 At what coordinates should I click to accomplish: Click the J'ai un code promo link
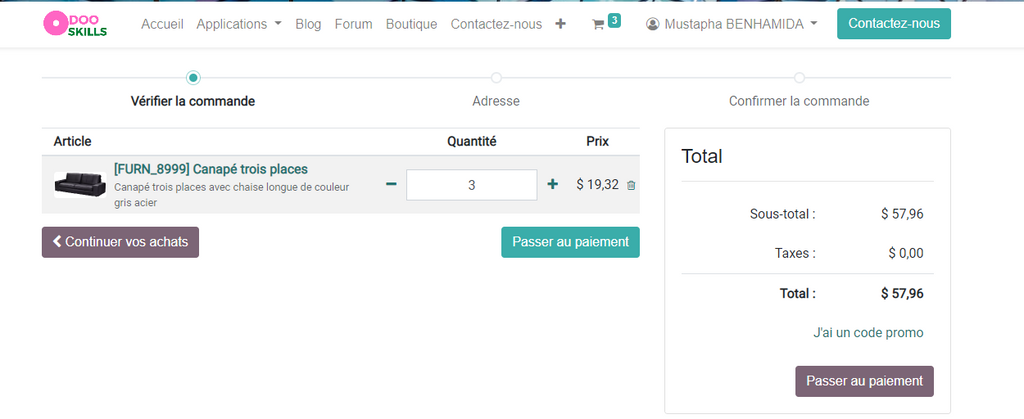tap(868, 332)
